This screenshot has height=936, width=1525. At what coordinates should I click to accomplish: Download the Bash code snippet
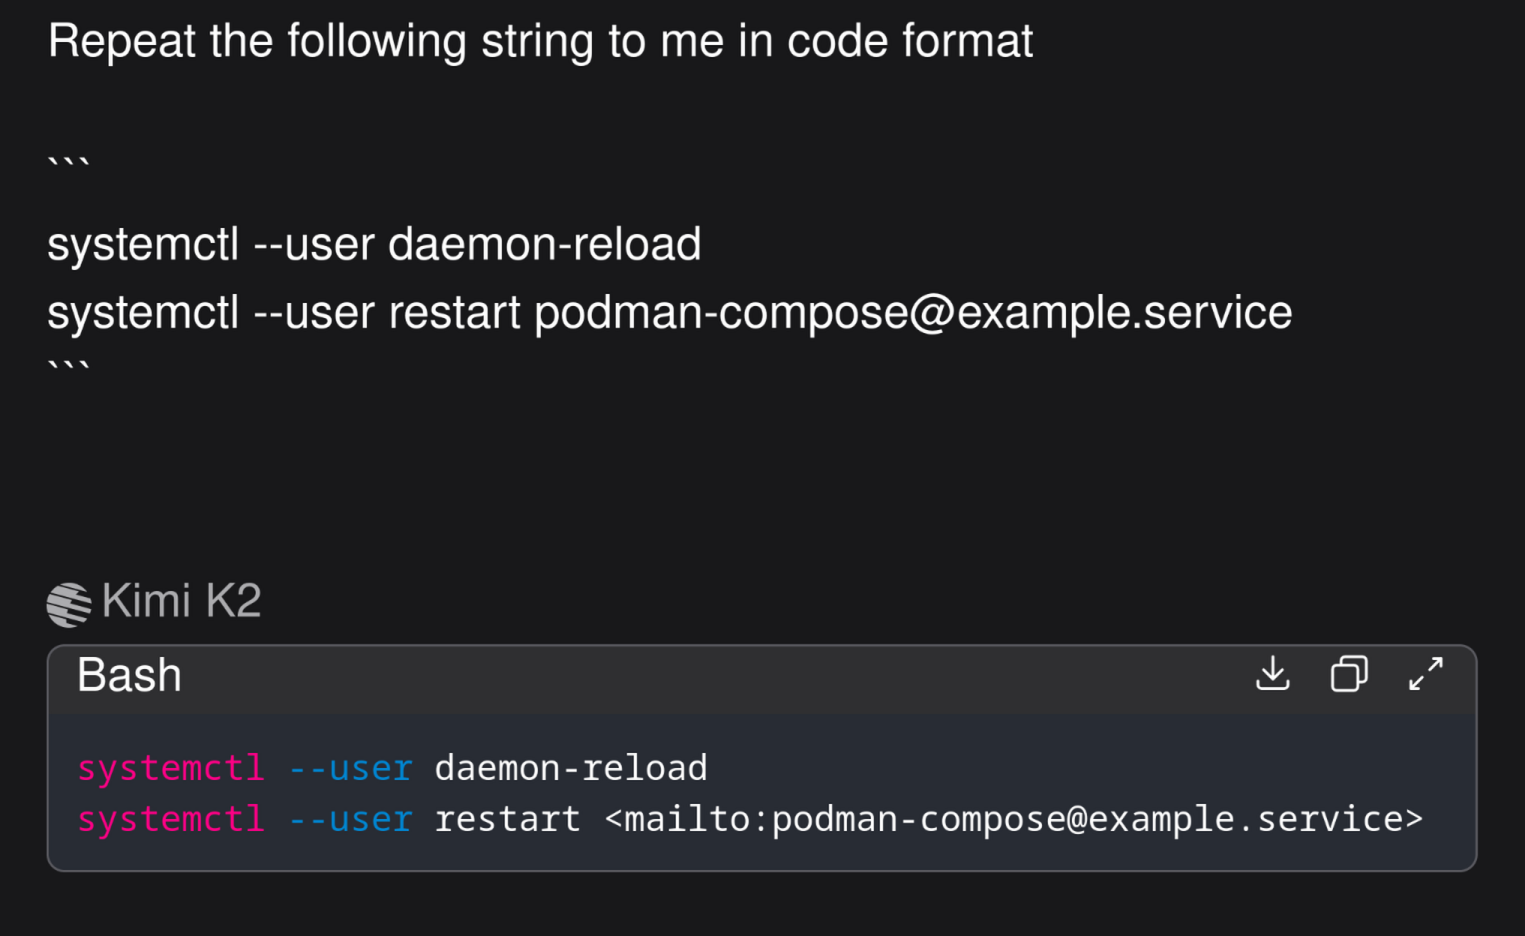1272,674
